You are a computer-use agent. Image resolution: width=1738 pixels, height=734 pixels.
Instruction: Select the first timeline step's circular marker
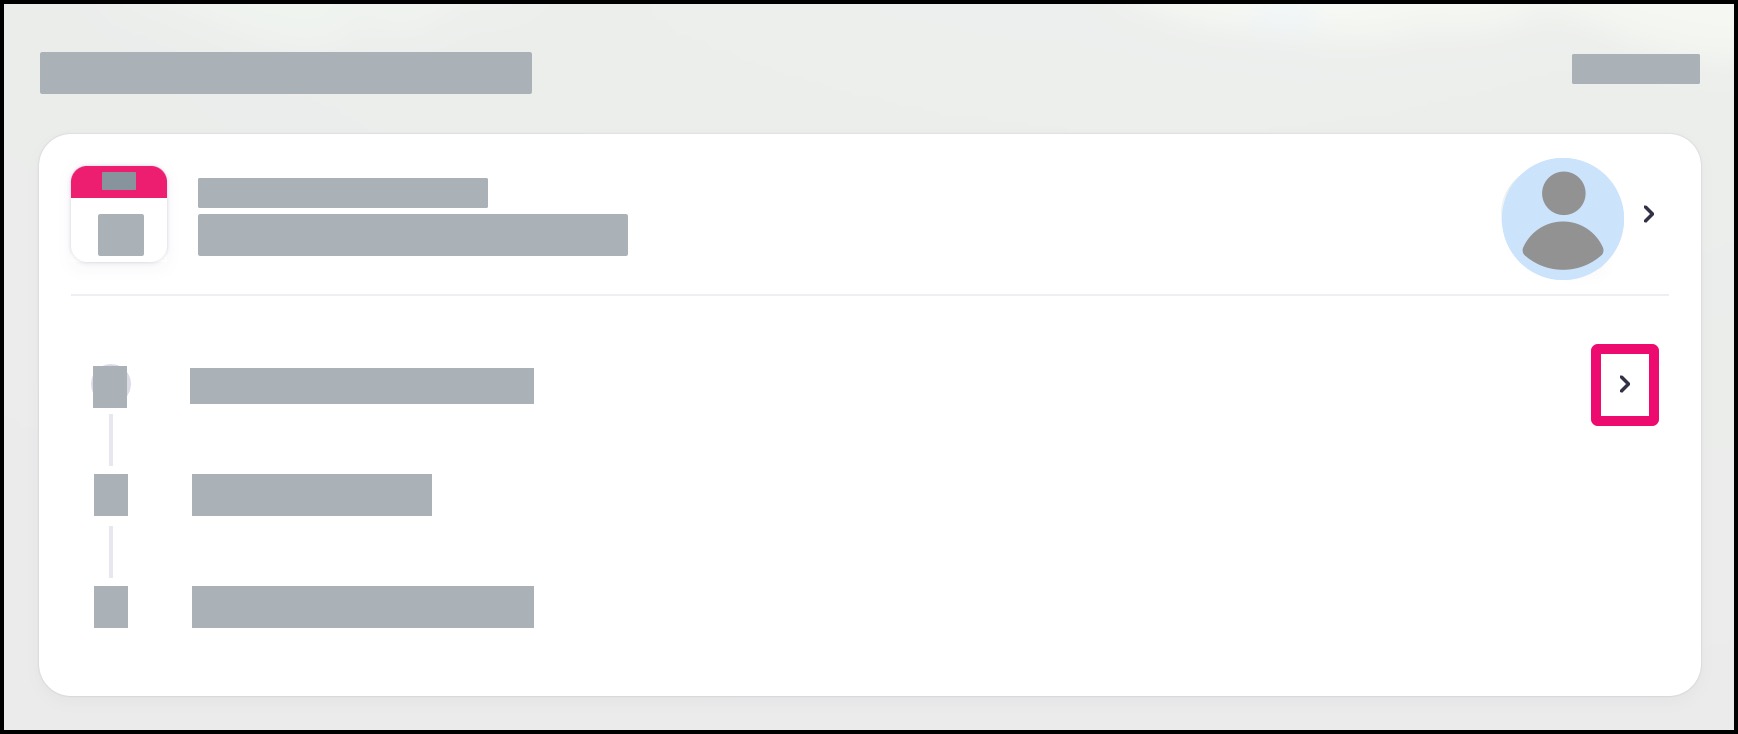(x=110, y=386)
